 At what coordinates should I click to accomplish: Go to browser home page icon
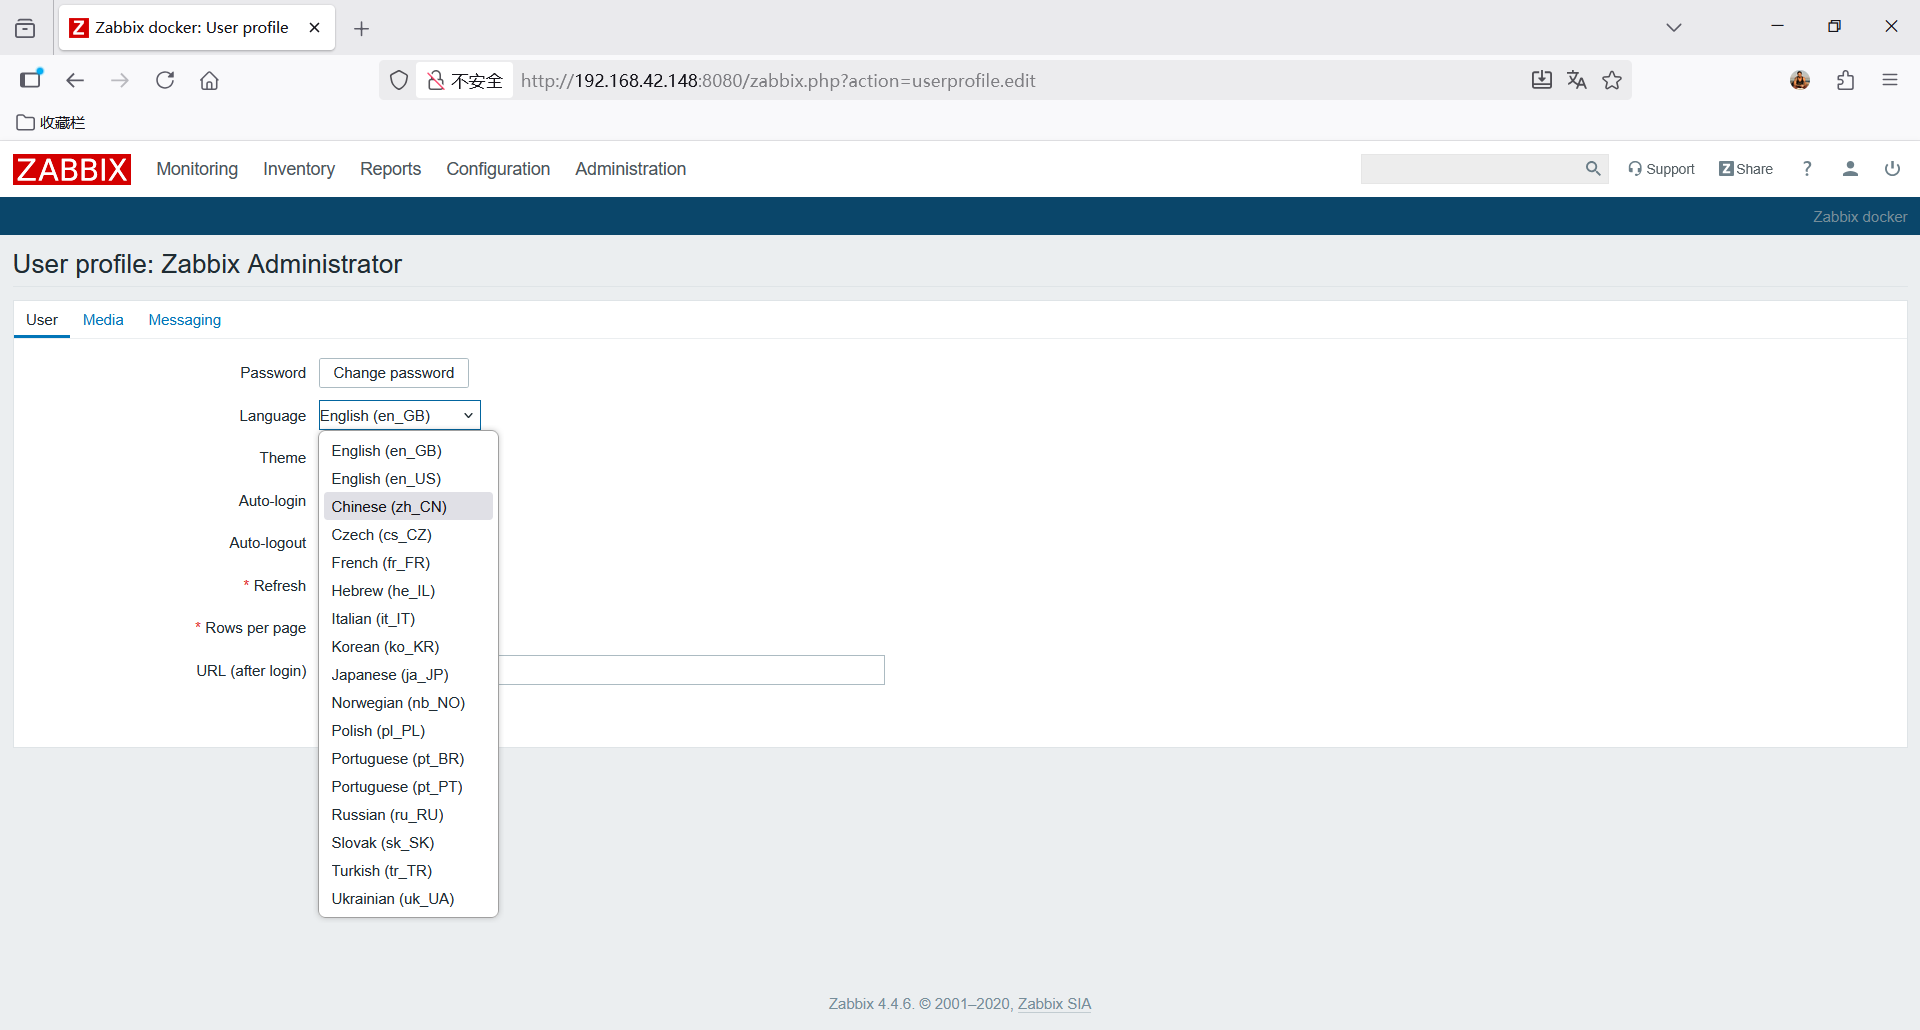pyautogui.click(x=209, y=80)
